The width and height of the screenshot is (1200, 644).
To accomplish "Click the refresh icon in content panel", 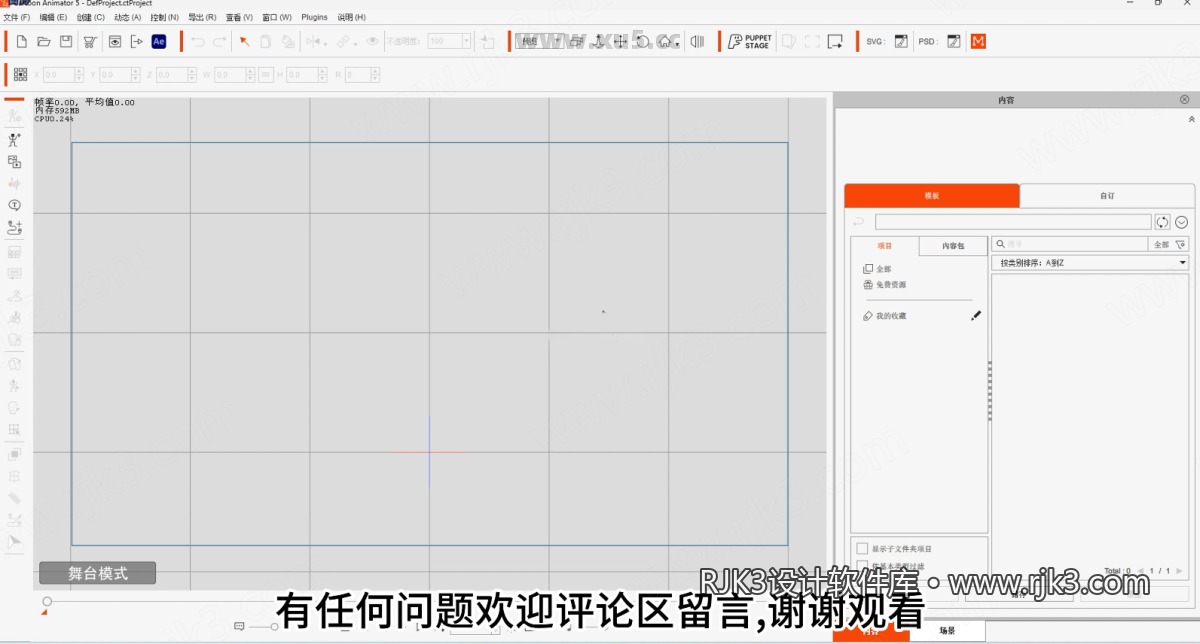I will pyautogui.click(x=1162, y=222).
